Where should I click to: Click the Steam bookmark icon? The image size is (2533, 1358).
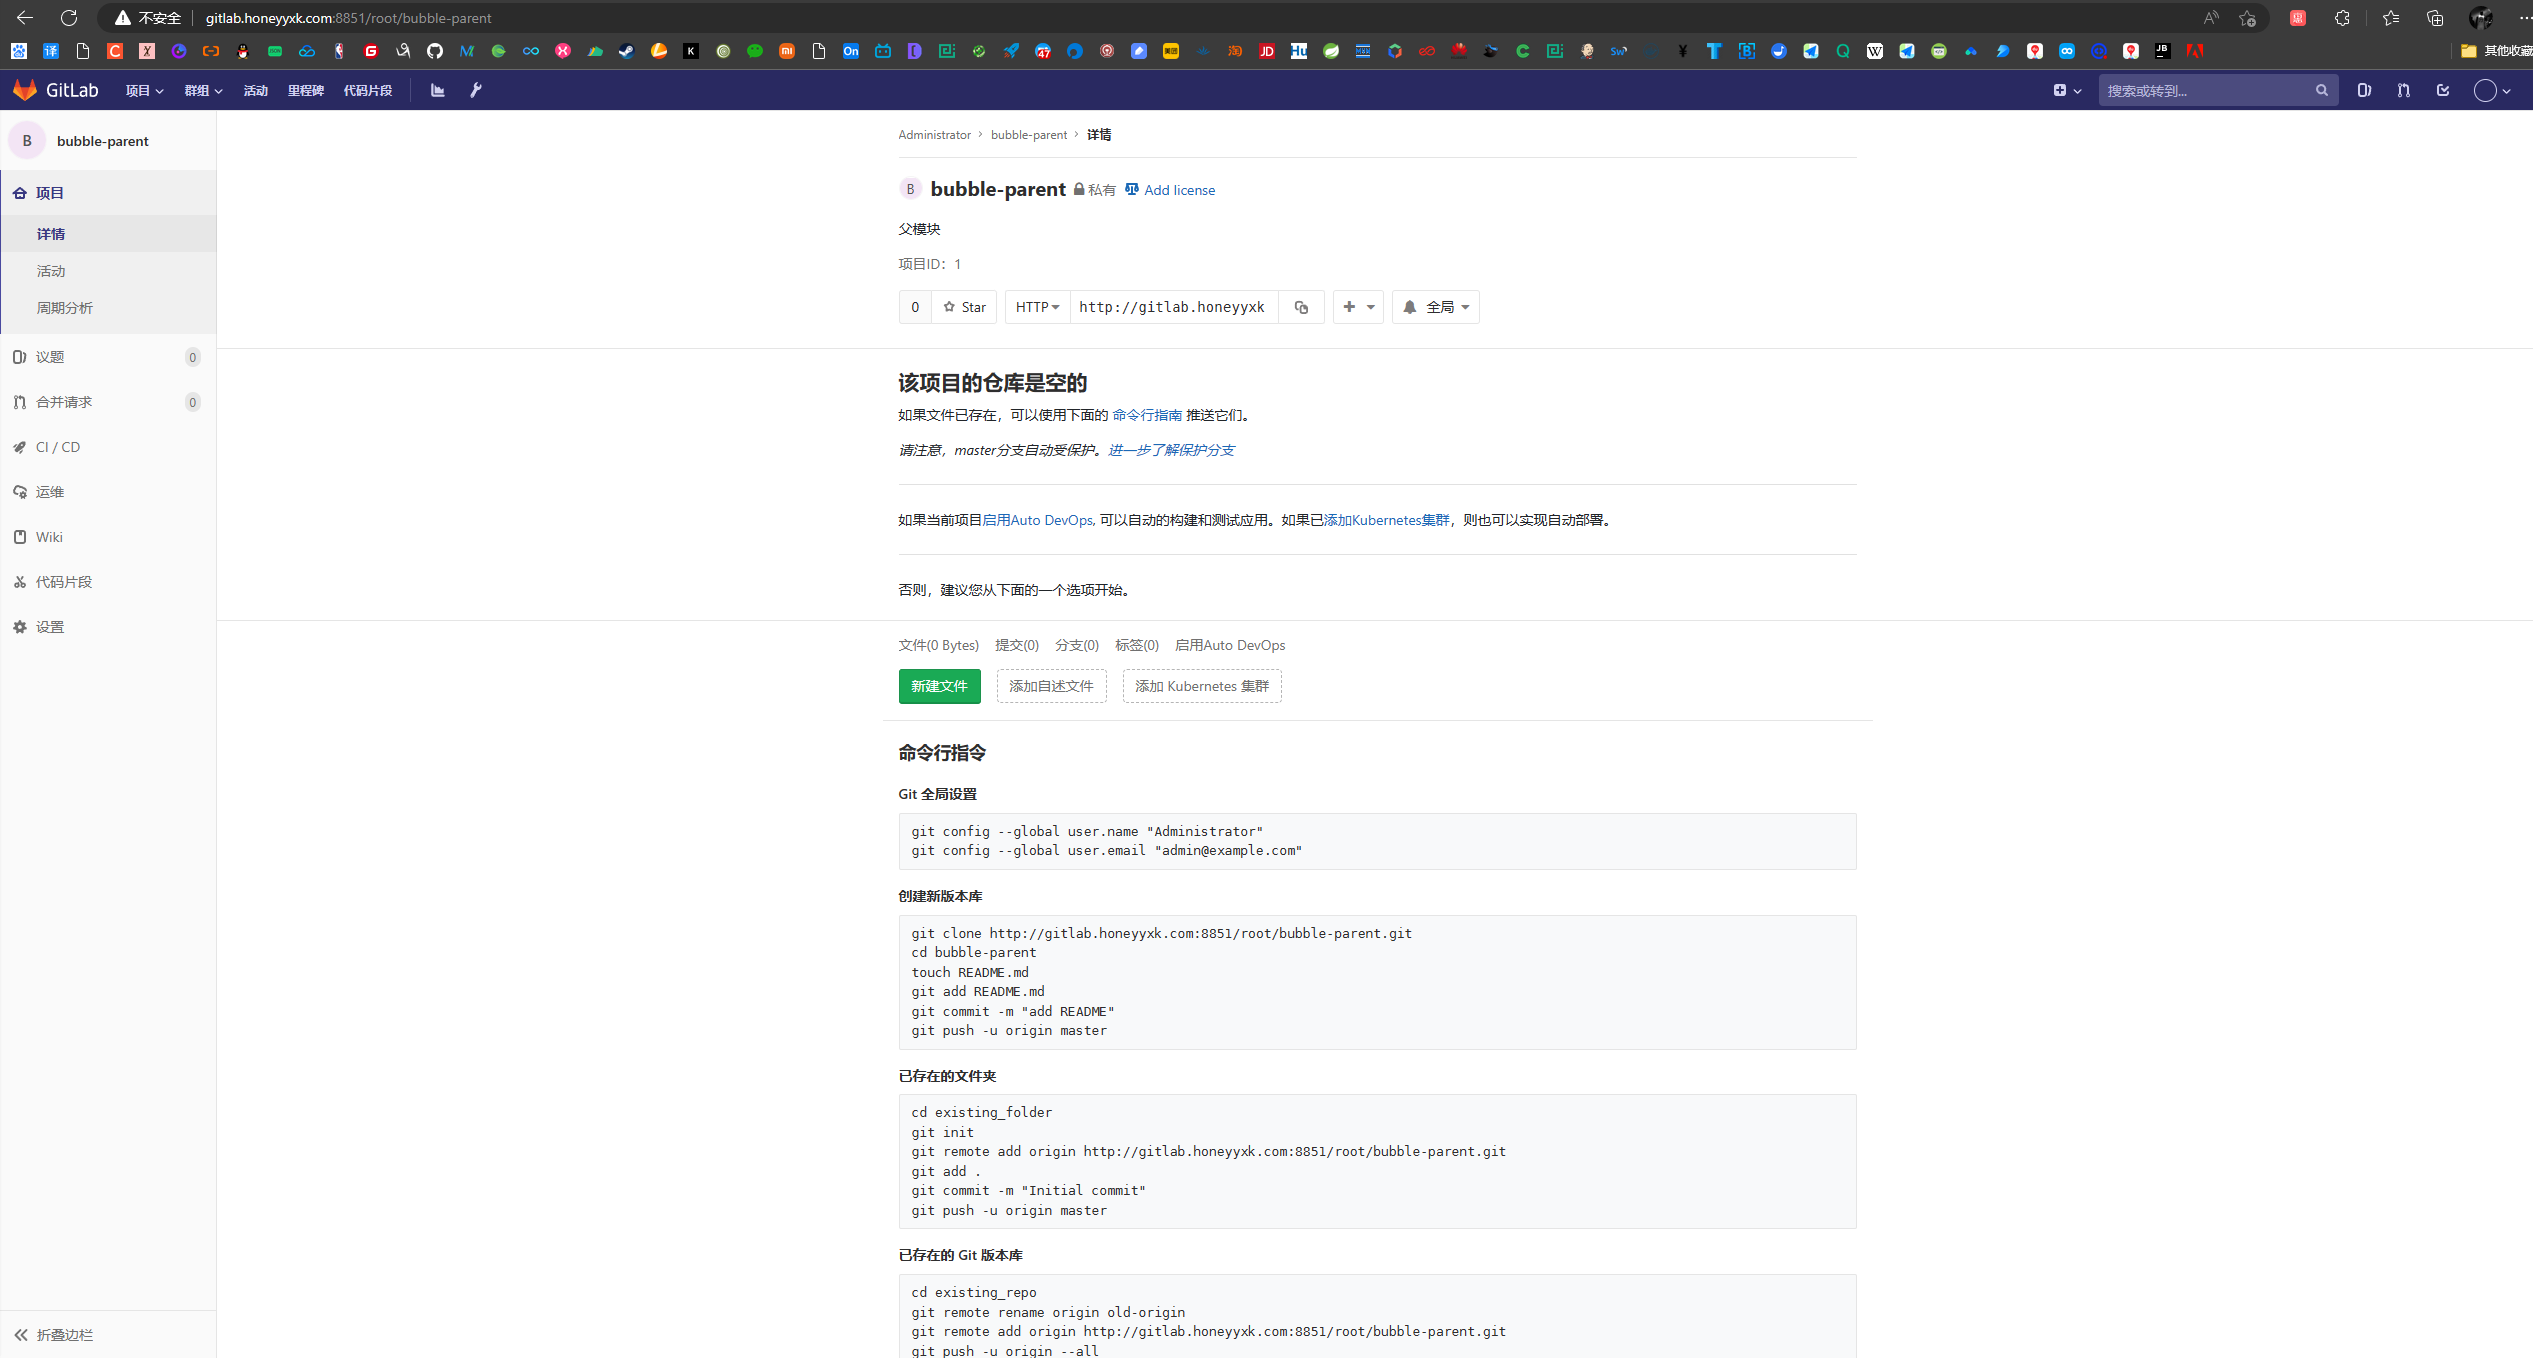click(x=627, y=51)
